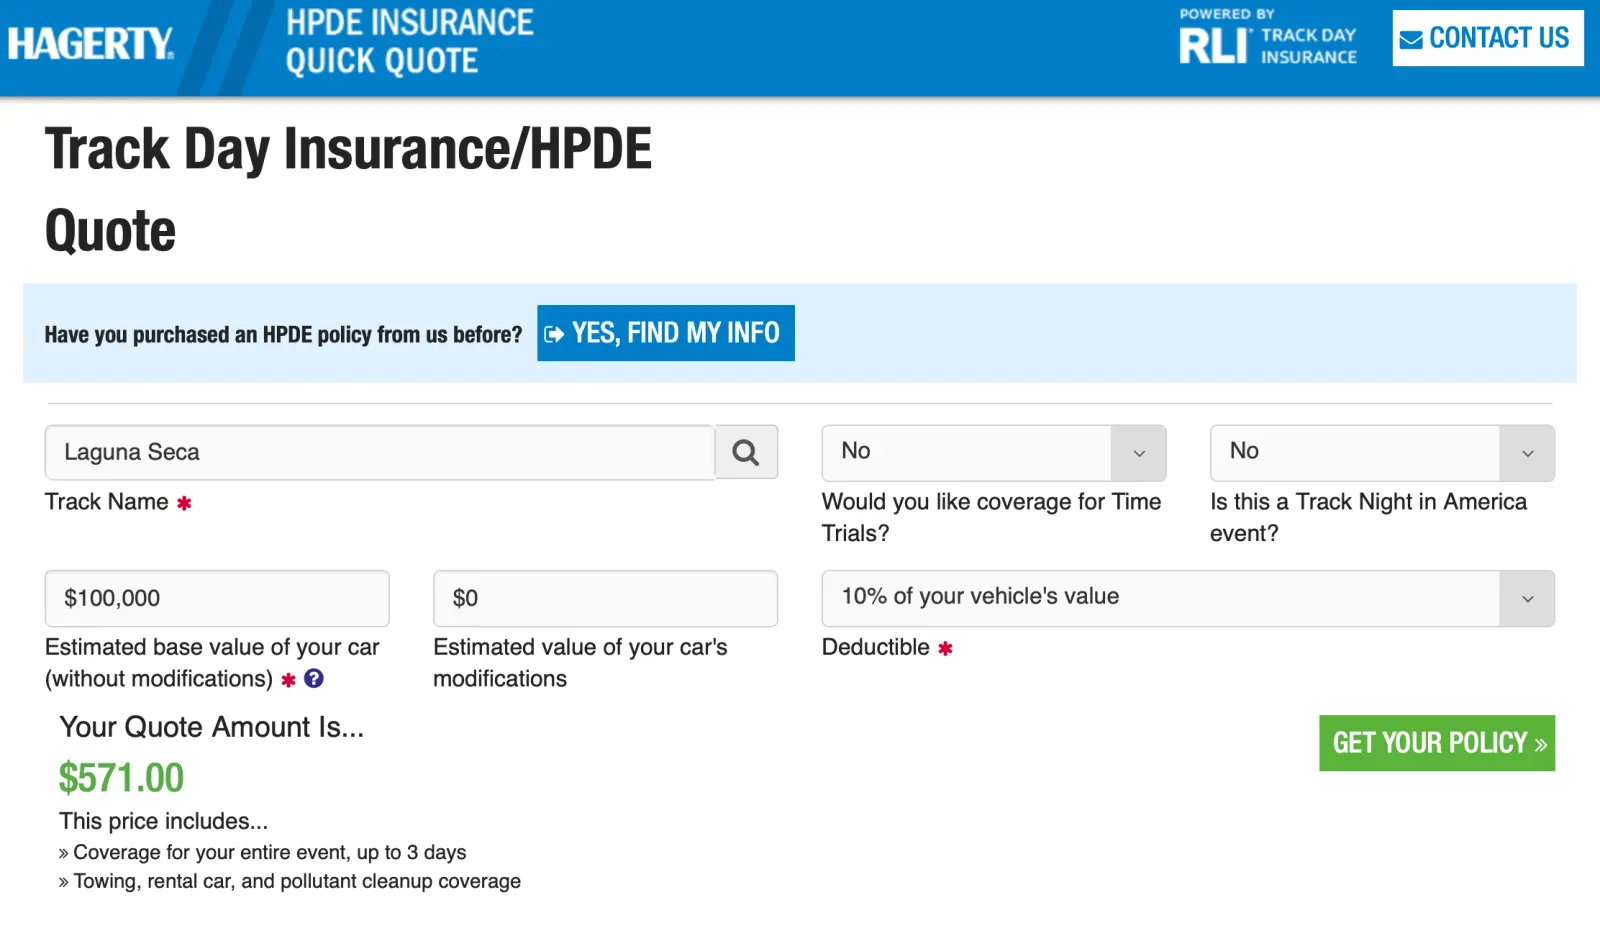Click the Deductible label text
The height and width of the screenshot is (931, 1600).
[876, 648]
